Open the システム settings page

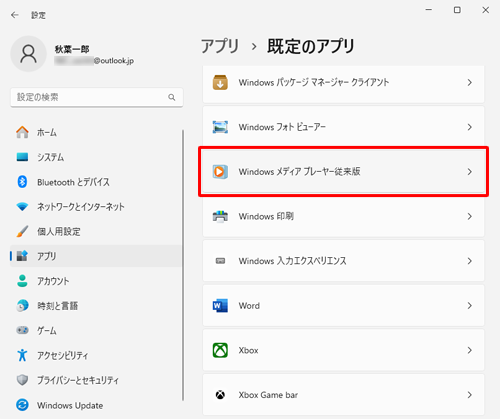(x=96, y=157)
